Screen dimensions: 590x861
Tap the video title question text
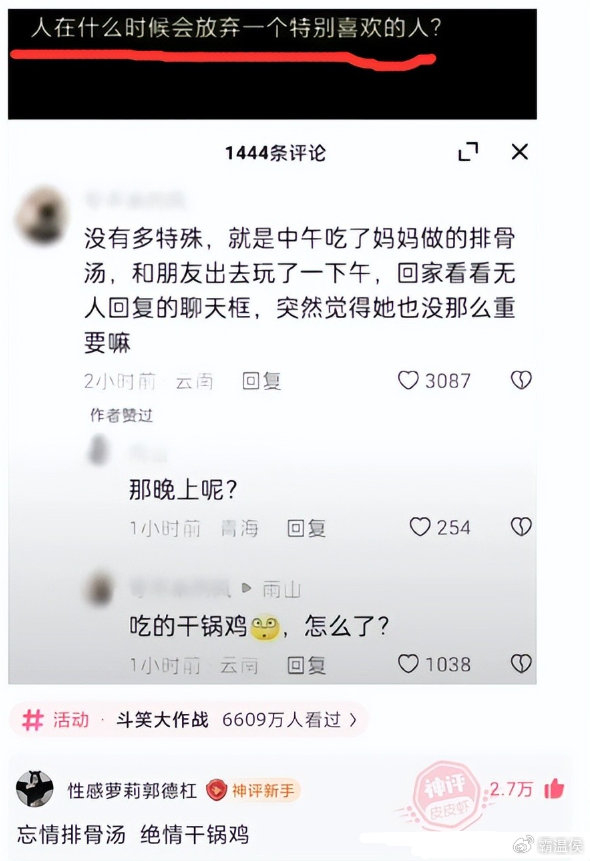click(x=236, y=27)
